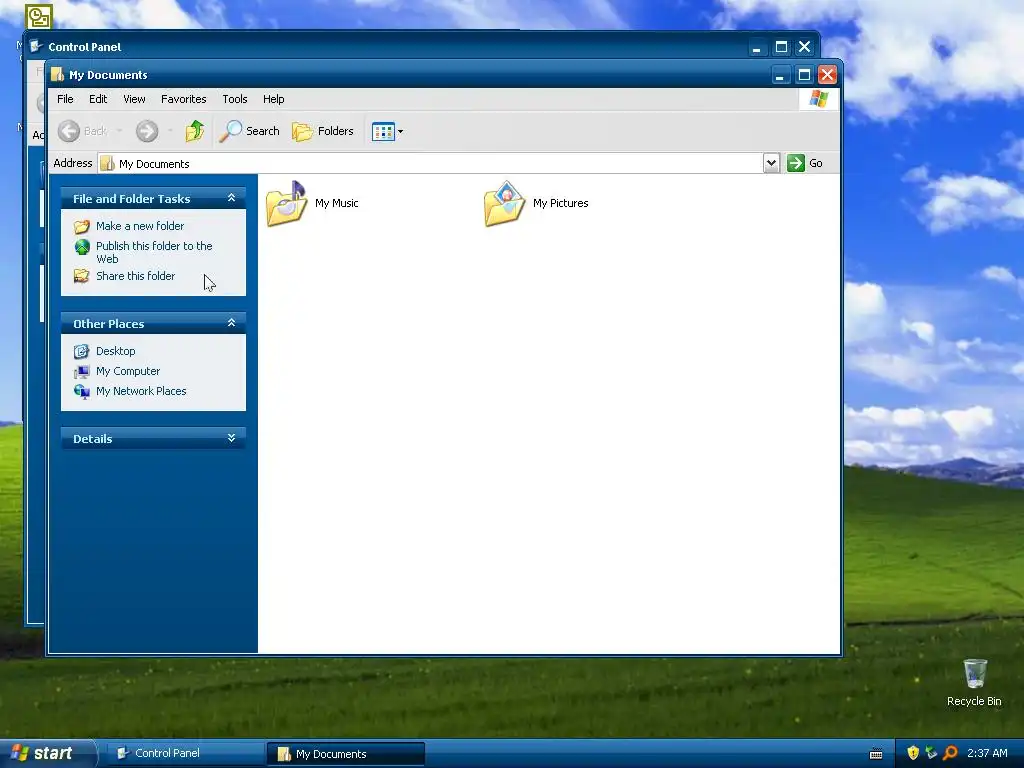Open the Start menu
Image resolution: width=1024 pixels, height=768 pixels.
click(x=47, y=754)
